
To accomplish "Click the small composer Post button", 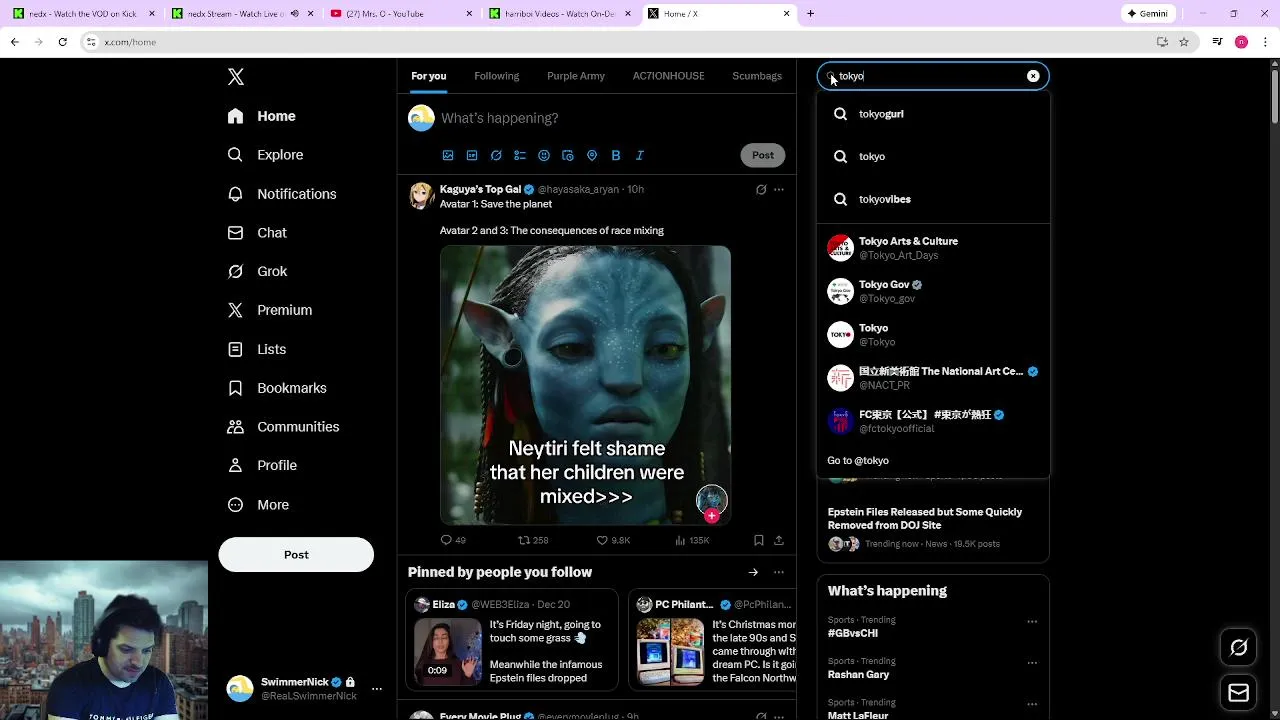I will (x=763, y=155).
